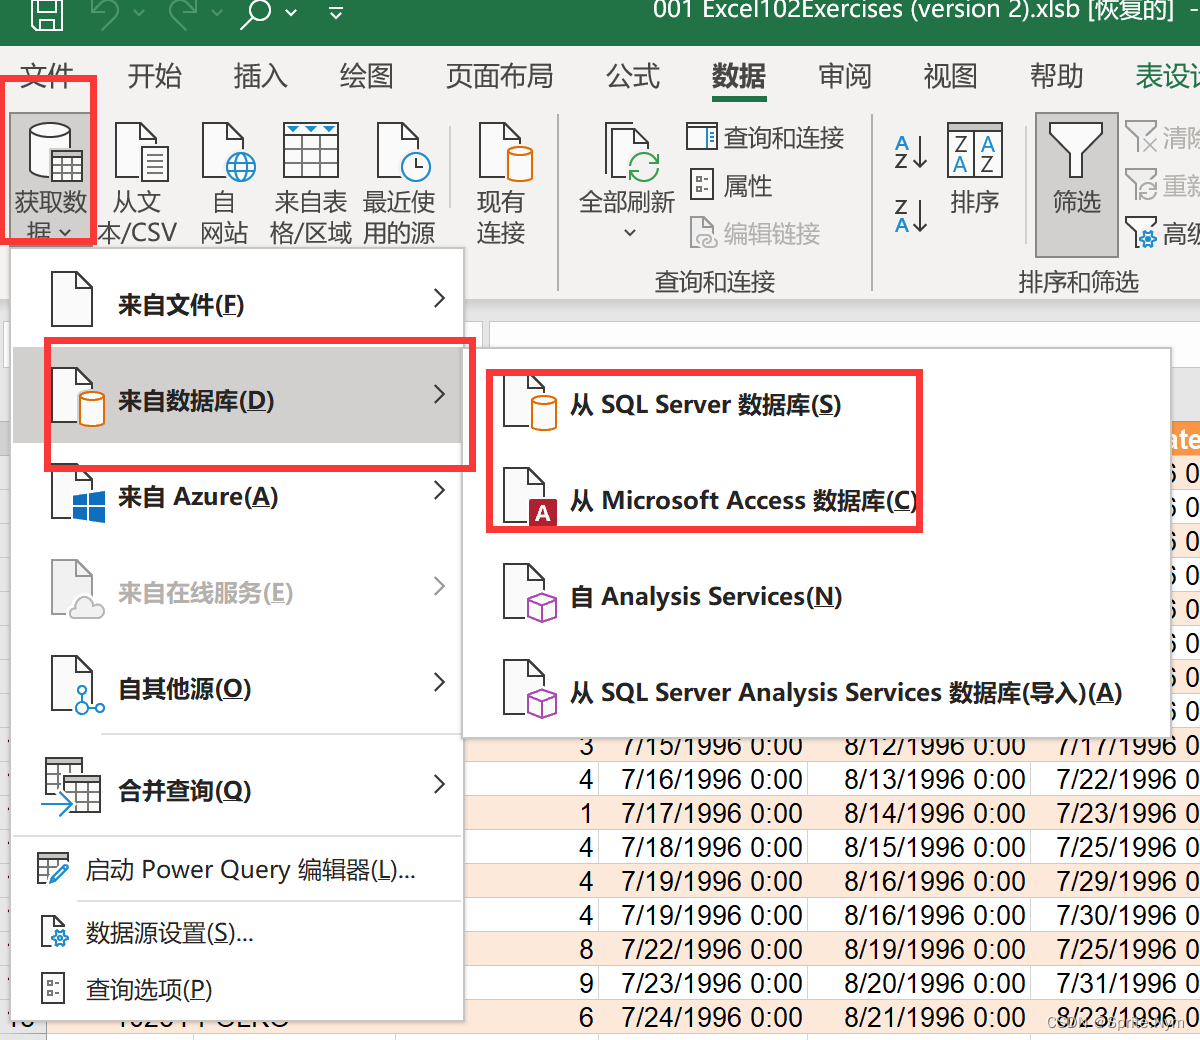
Task: Open the search dropdown arrow beside magnifier
Action: tap(291, 13)
